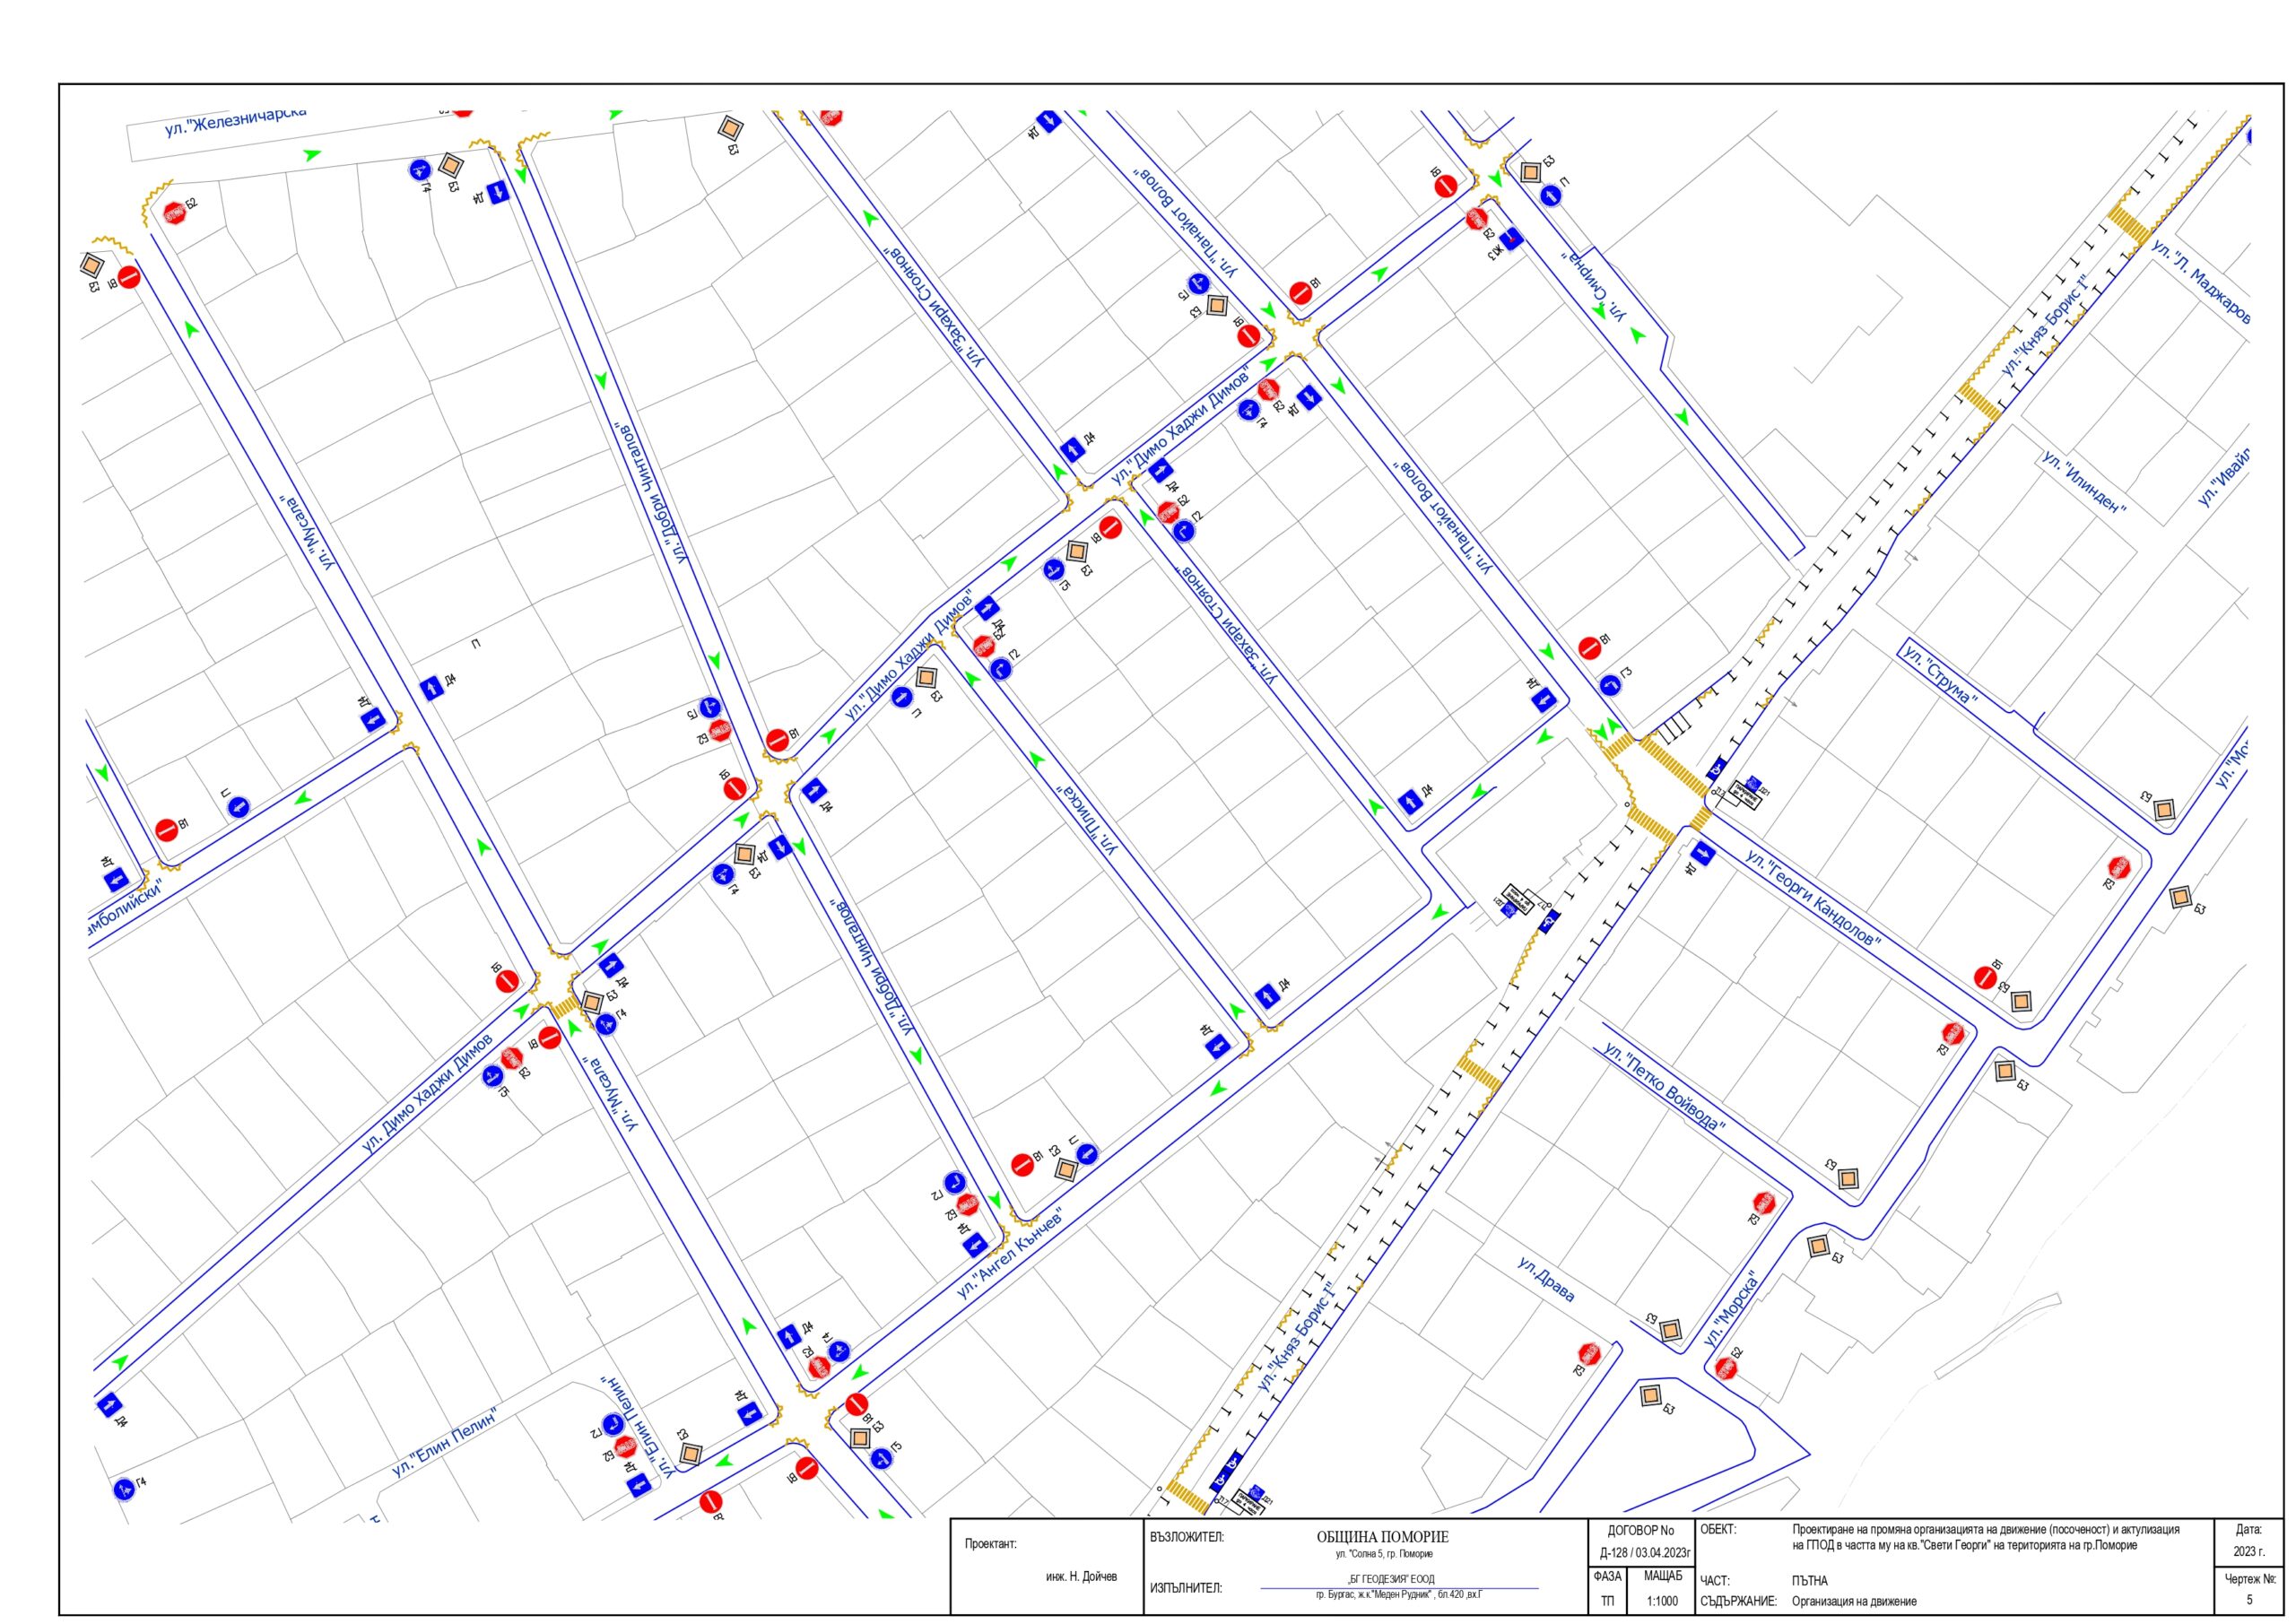Select the ул."Струма" street label
The image size is (2296, 1624).
[x=1940, y=676]
